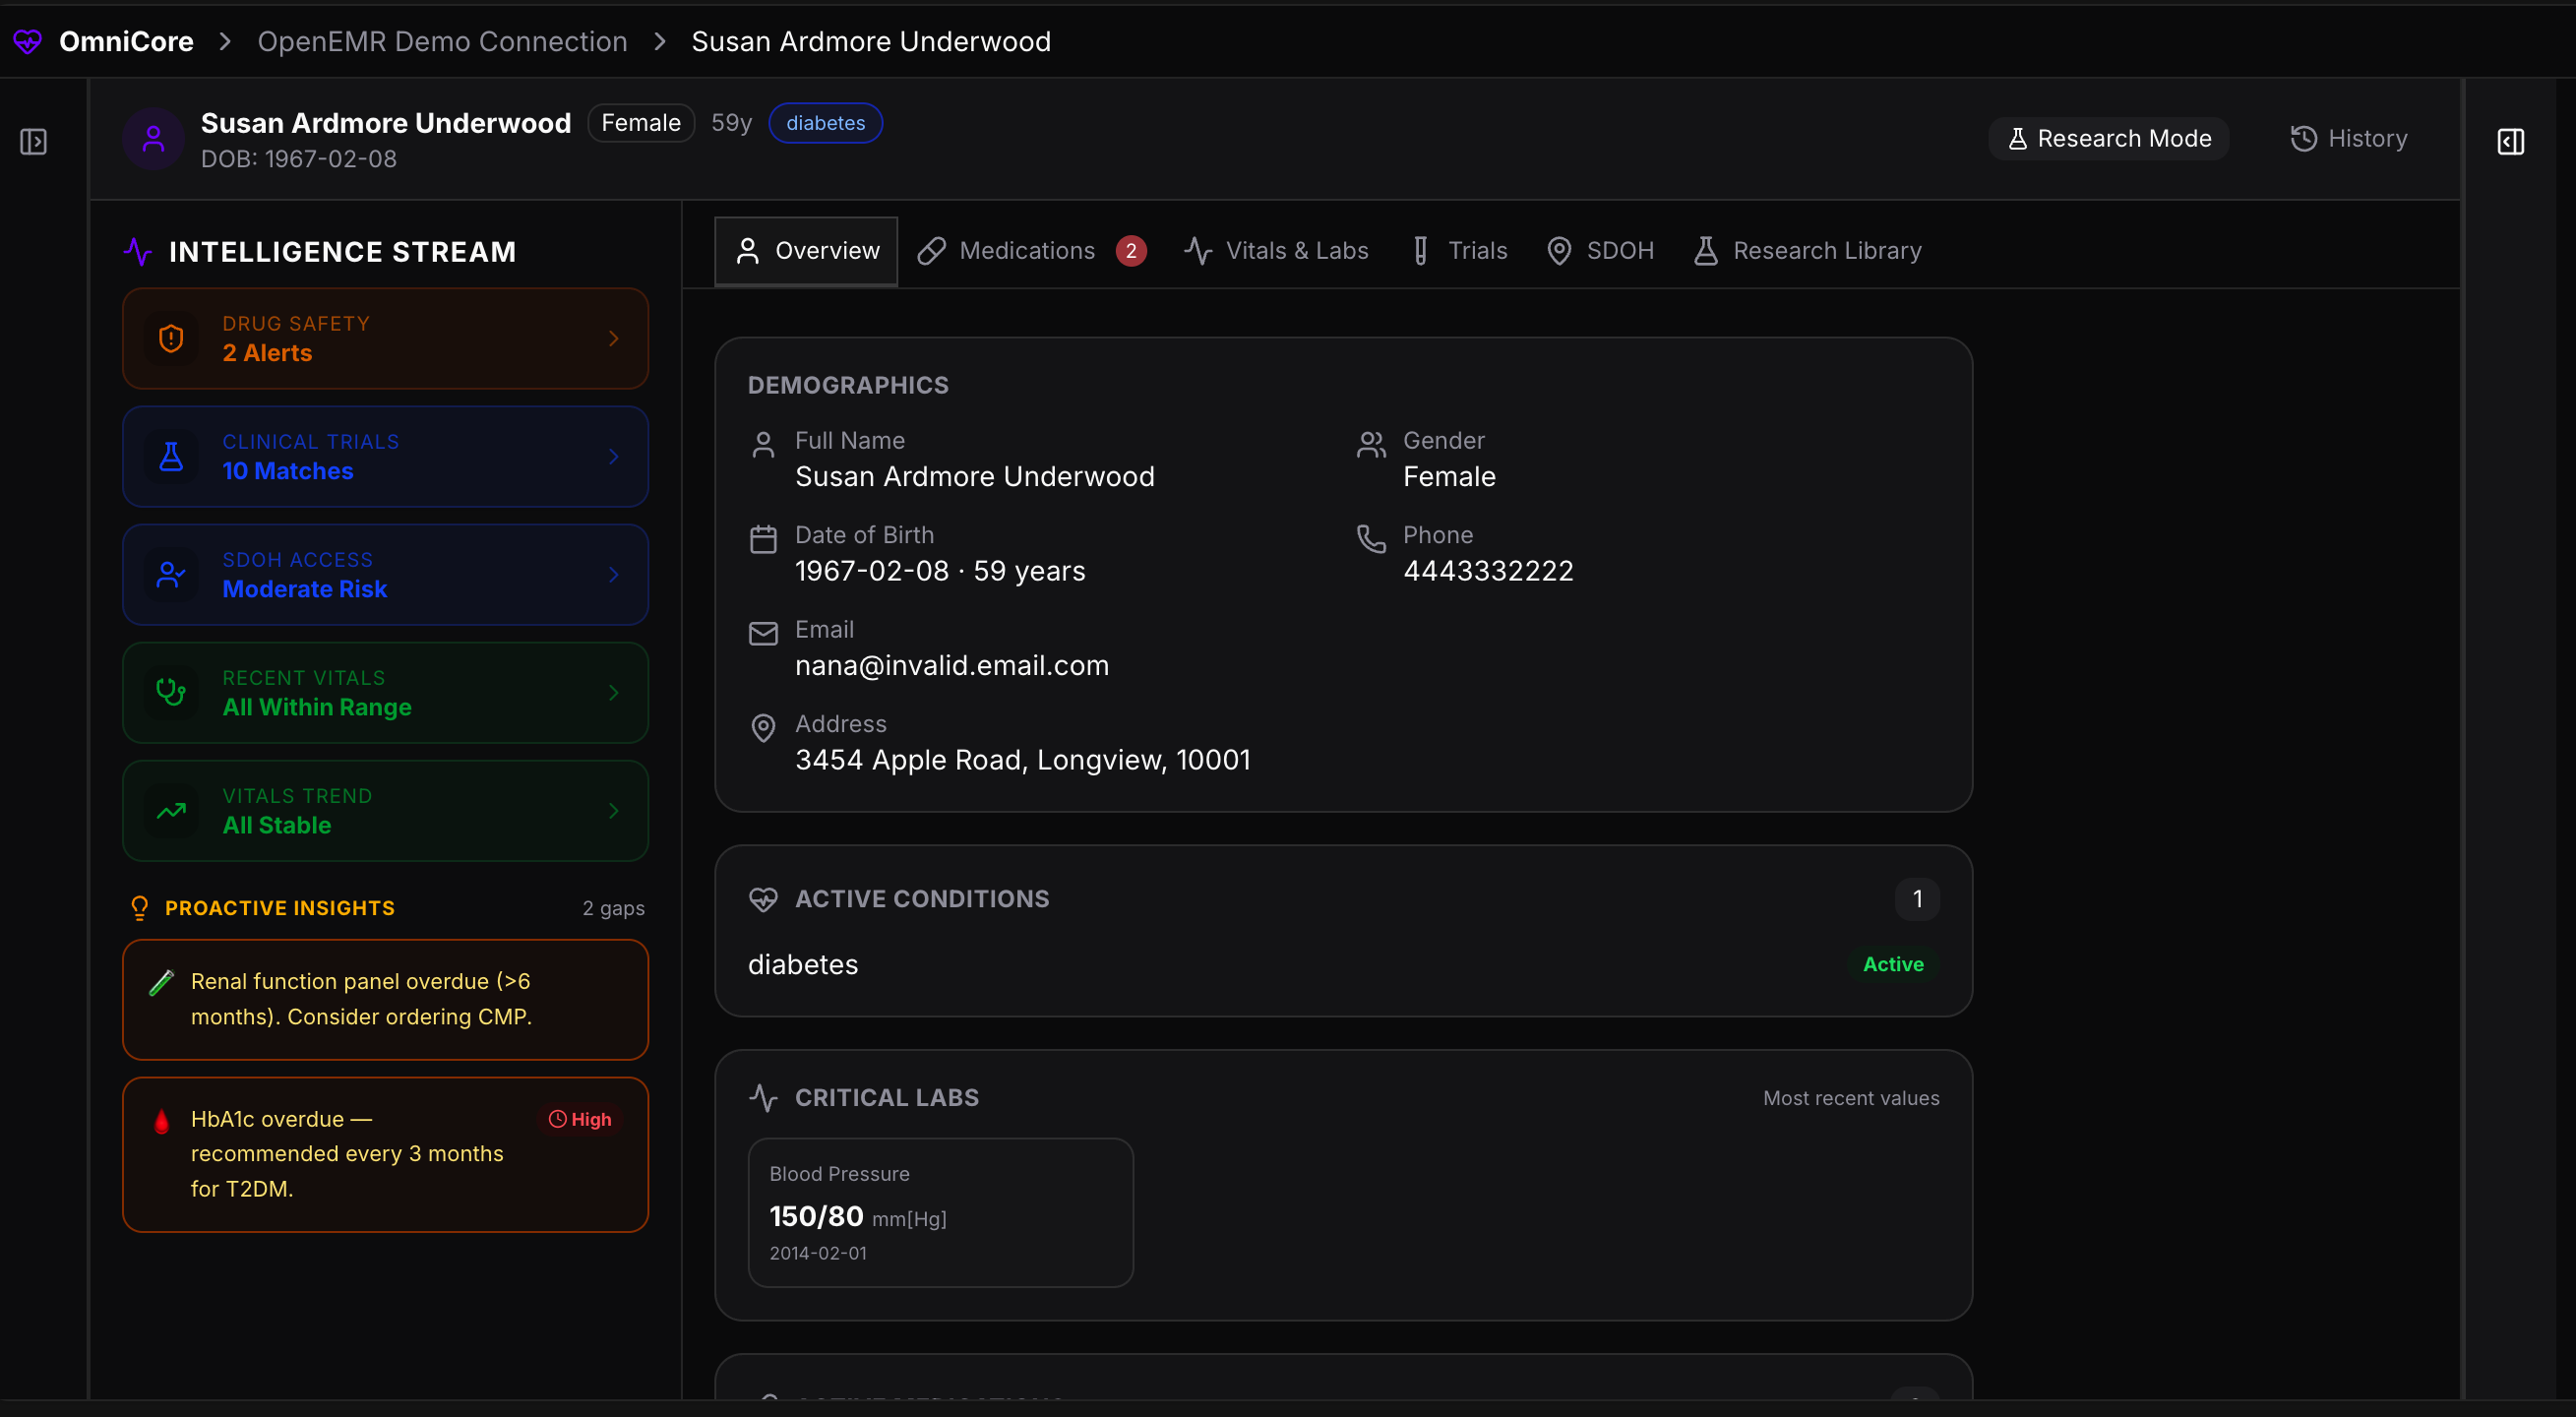Image resolution: width=2576 pixels, height=1417 pixels.
Task: Click the email nana@invalid.email.com
Action: tap(951, 666)
